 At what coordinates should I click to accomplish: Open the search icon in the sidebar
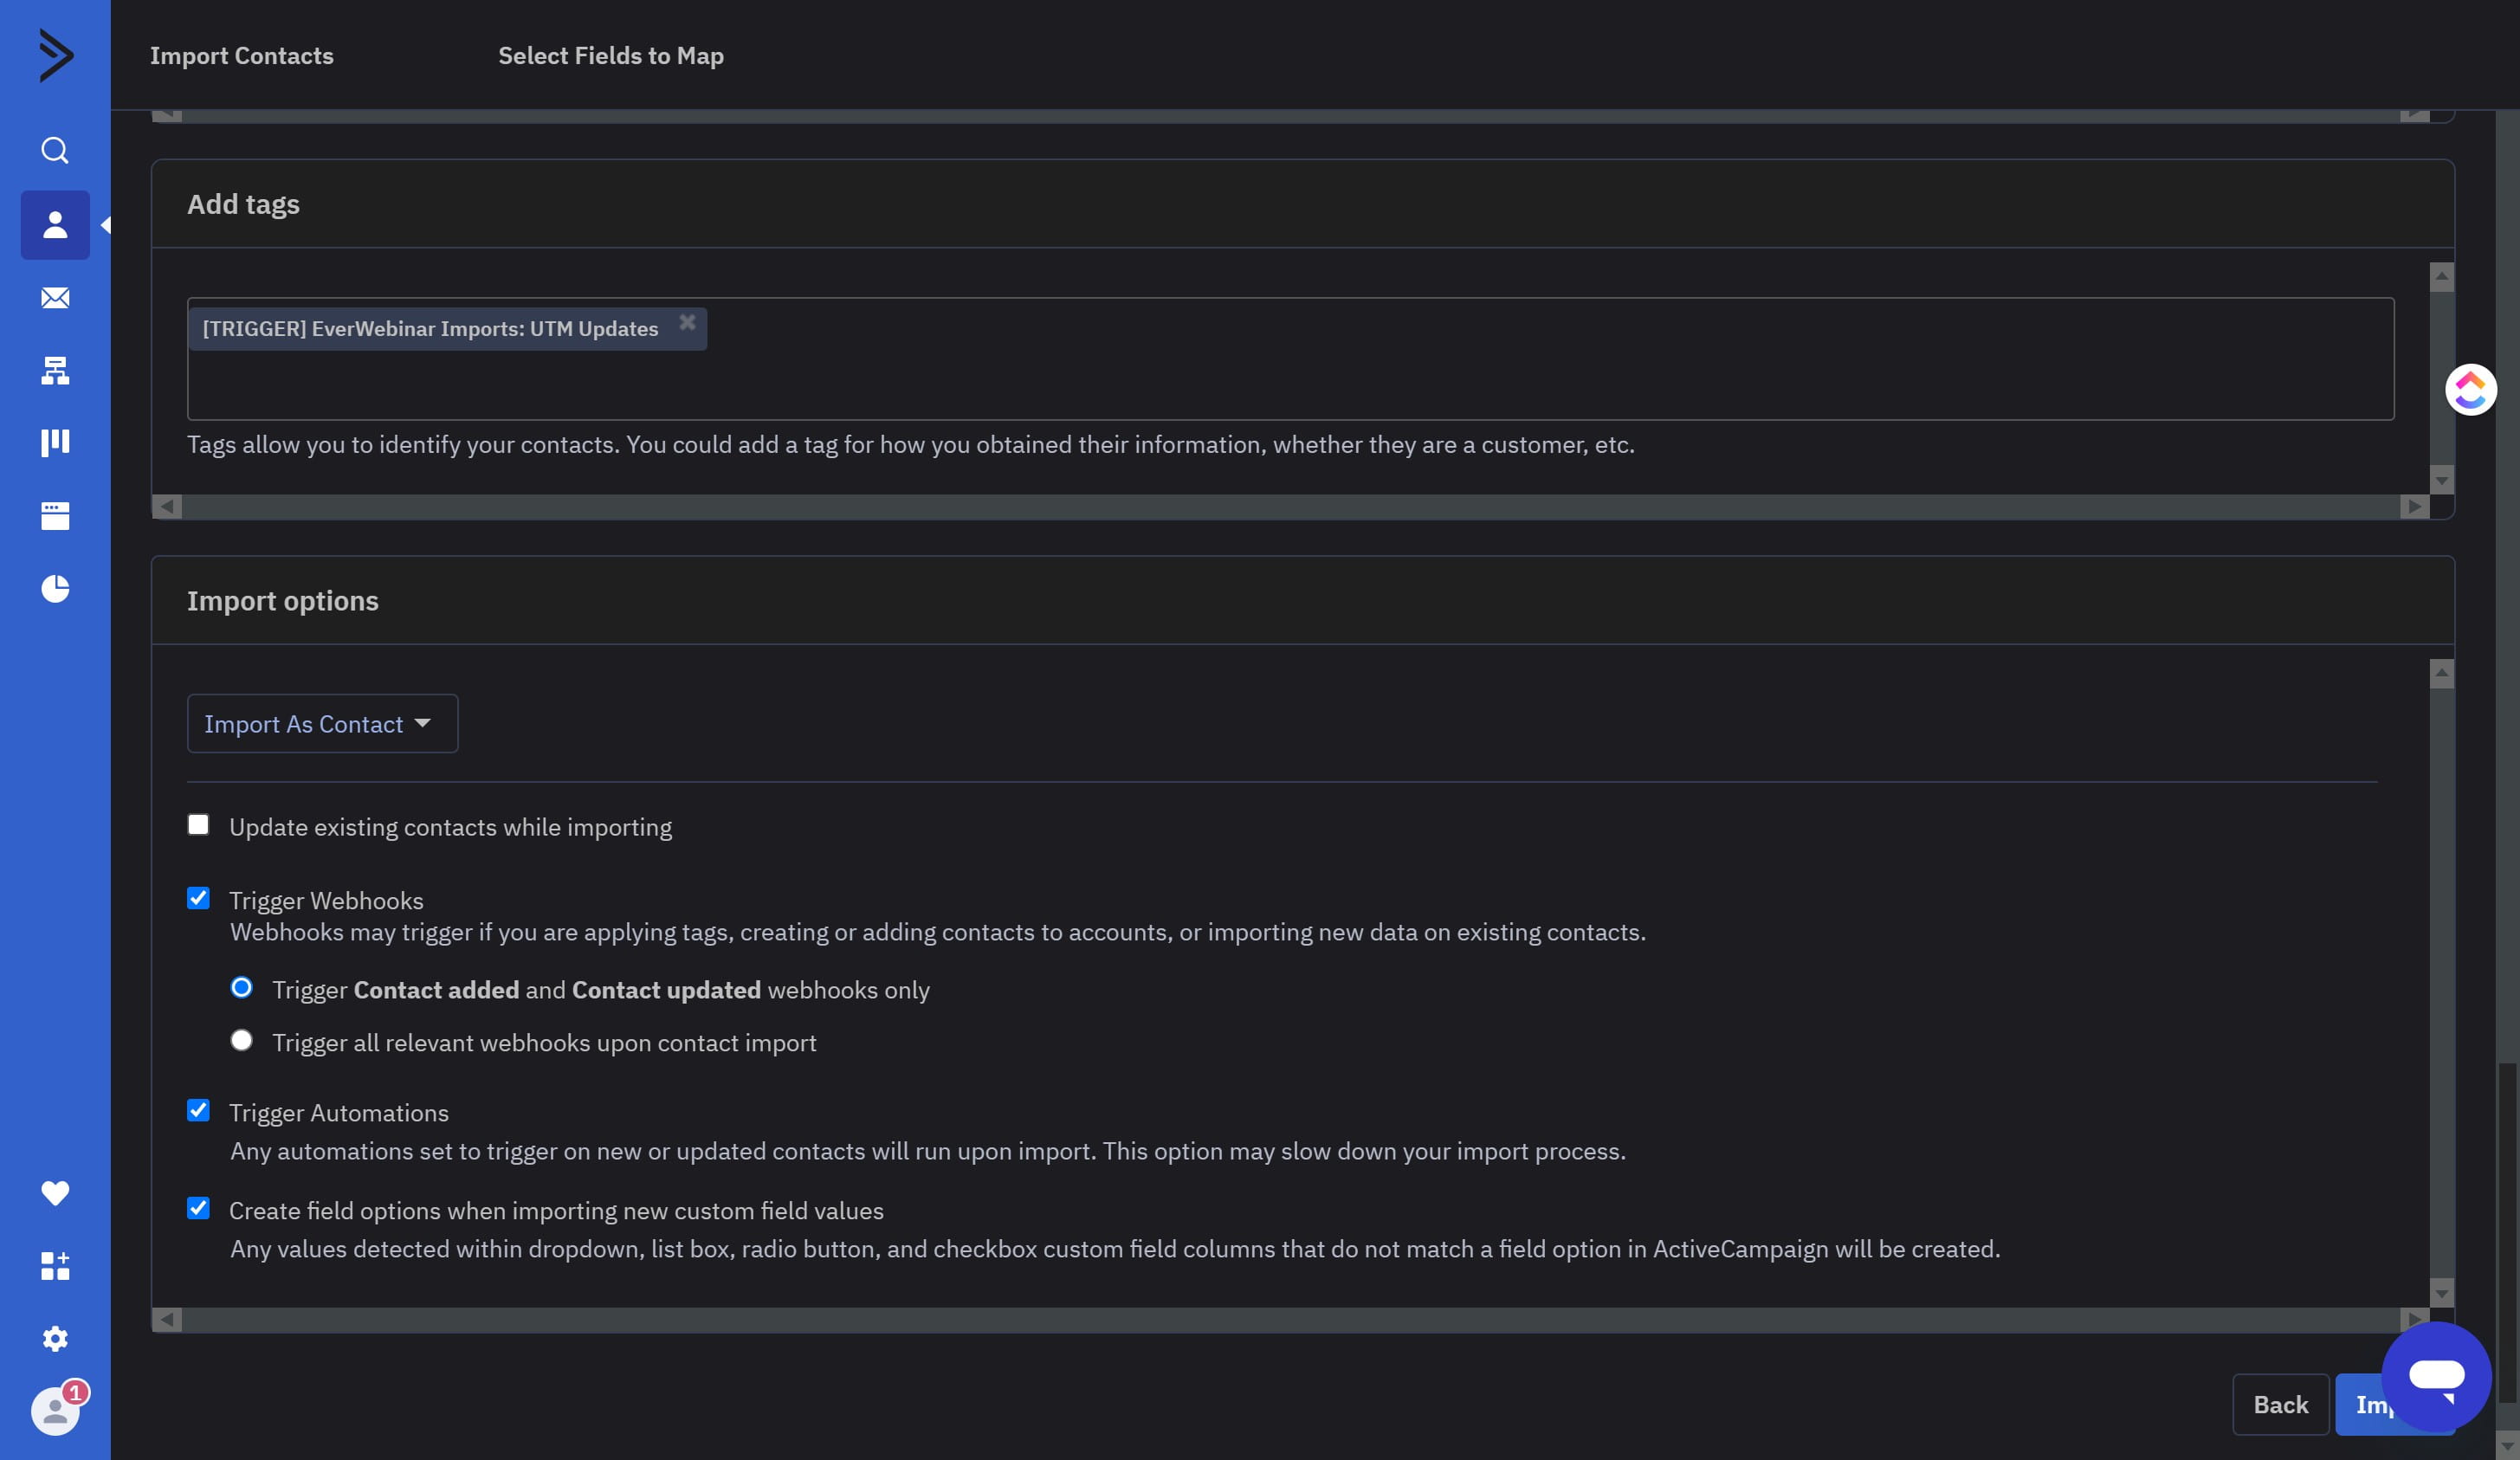point(55,150)
